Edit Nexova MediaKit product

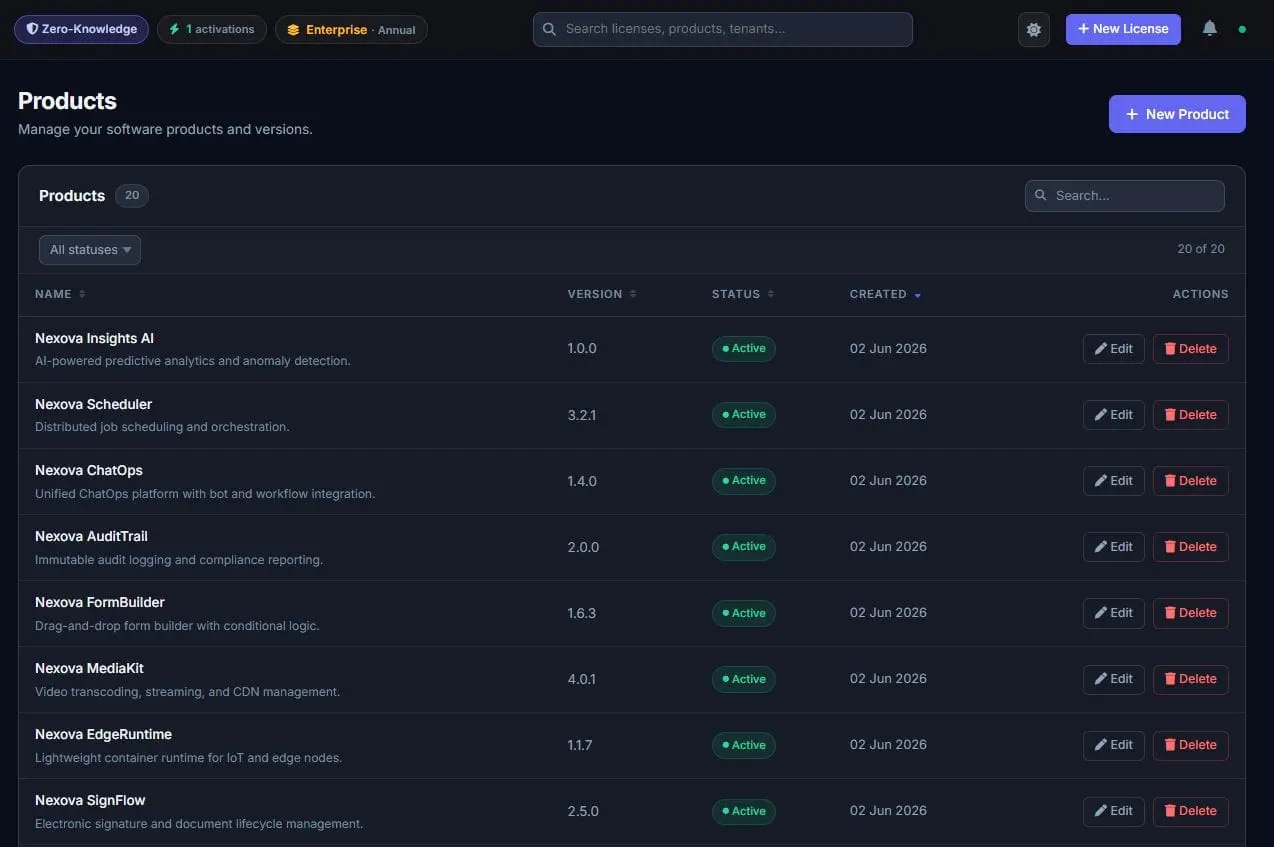tap(1114, 679)
